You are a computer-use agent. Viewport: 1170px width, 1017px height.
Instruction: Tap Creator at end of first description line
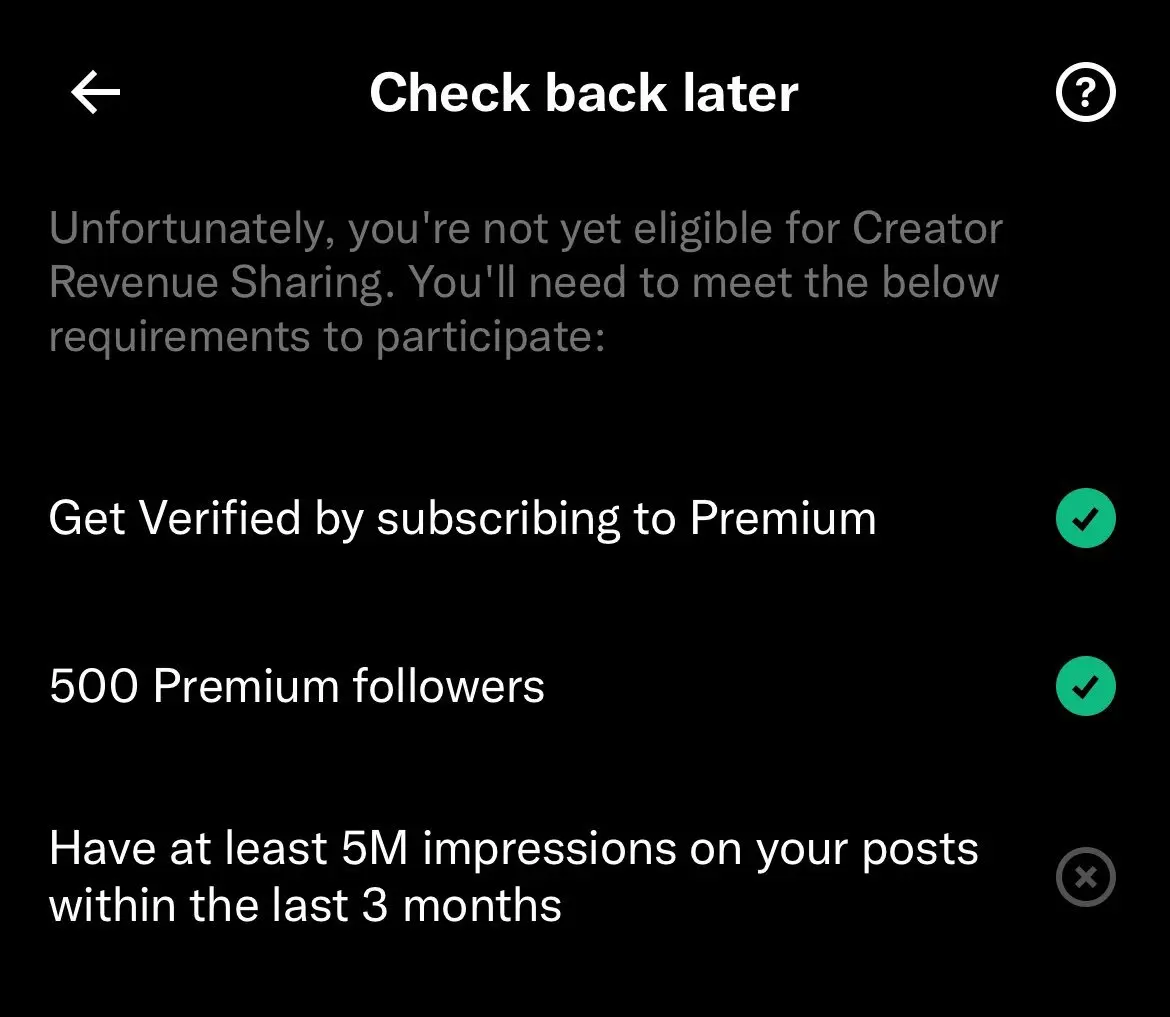coord(927,228)
